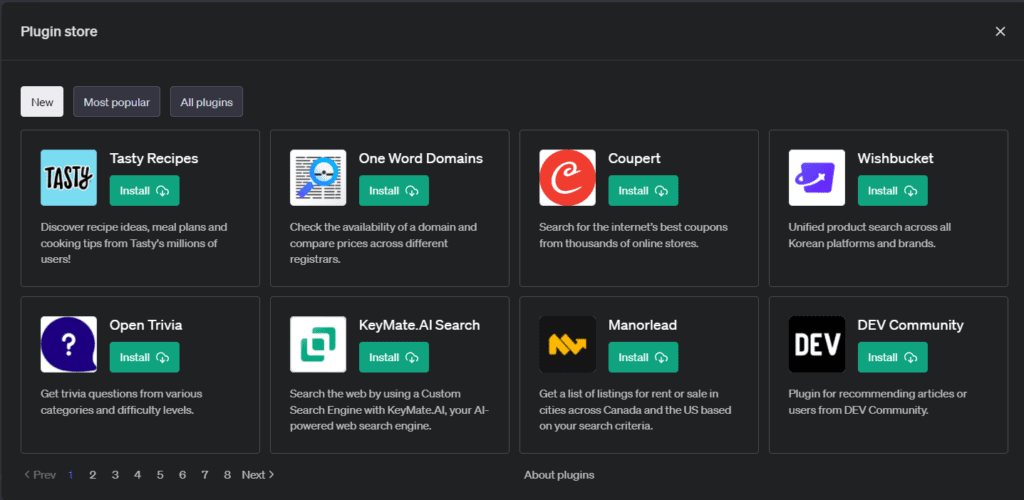
Task: Go to page 1 of plugins
Action: pyautogui.click(x=71, y=475)
